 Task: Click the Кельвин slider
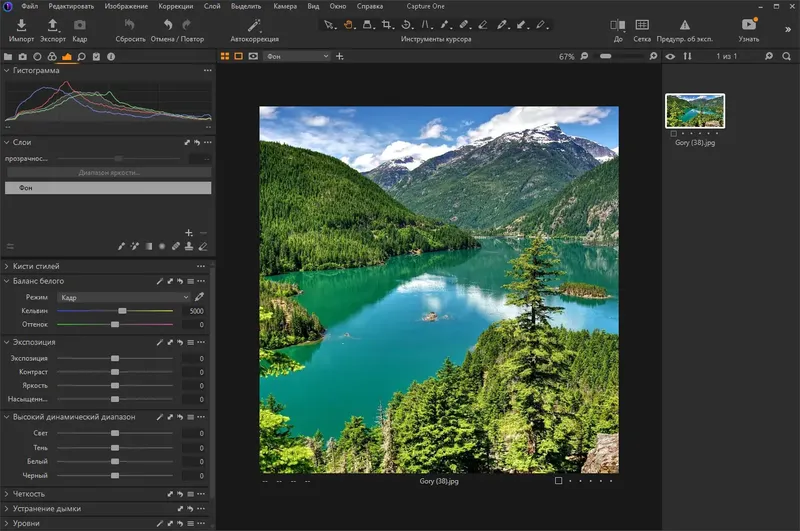(115, 311)
